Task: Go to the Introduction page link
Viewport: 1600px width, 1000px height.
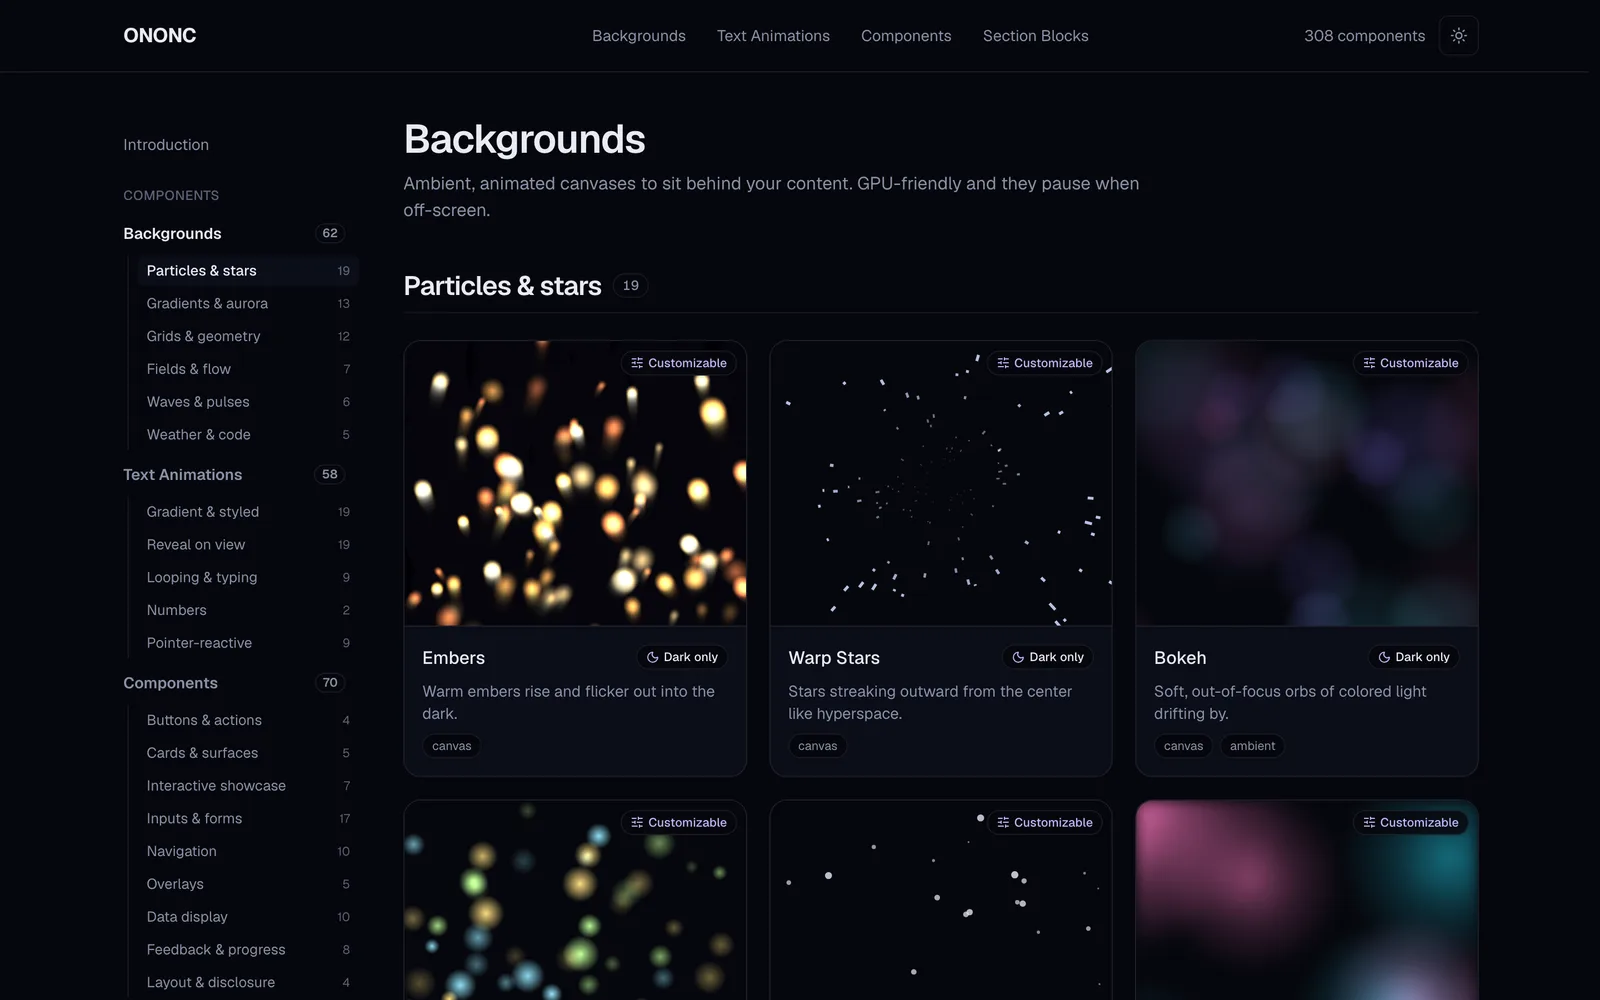Action: click(166, 145)
